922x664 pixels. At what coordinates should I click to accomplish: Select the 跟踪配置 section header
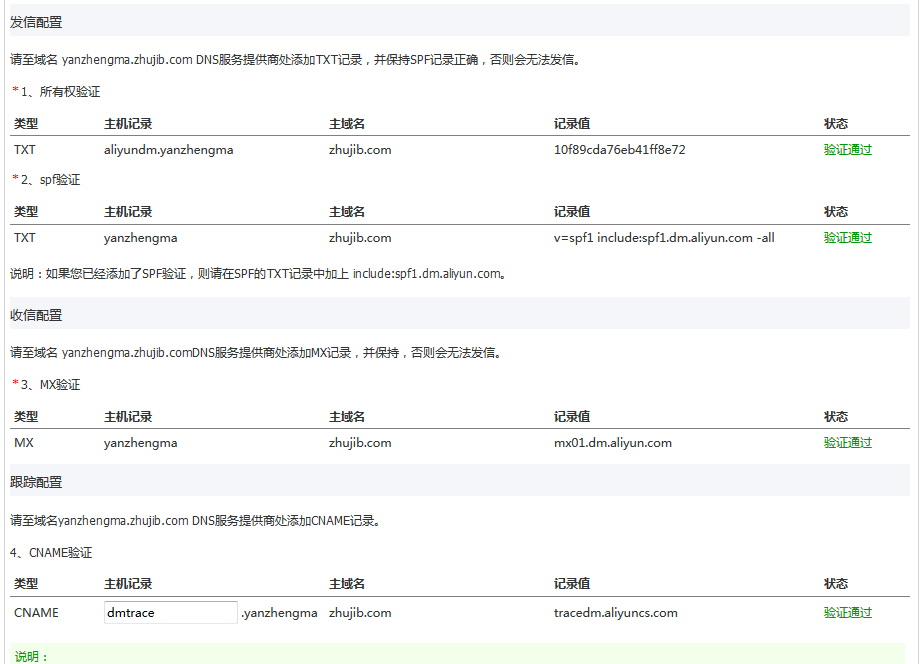[x=35, y=481]
